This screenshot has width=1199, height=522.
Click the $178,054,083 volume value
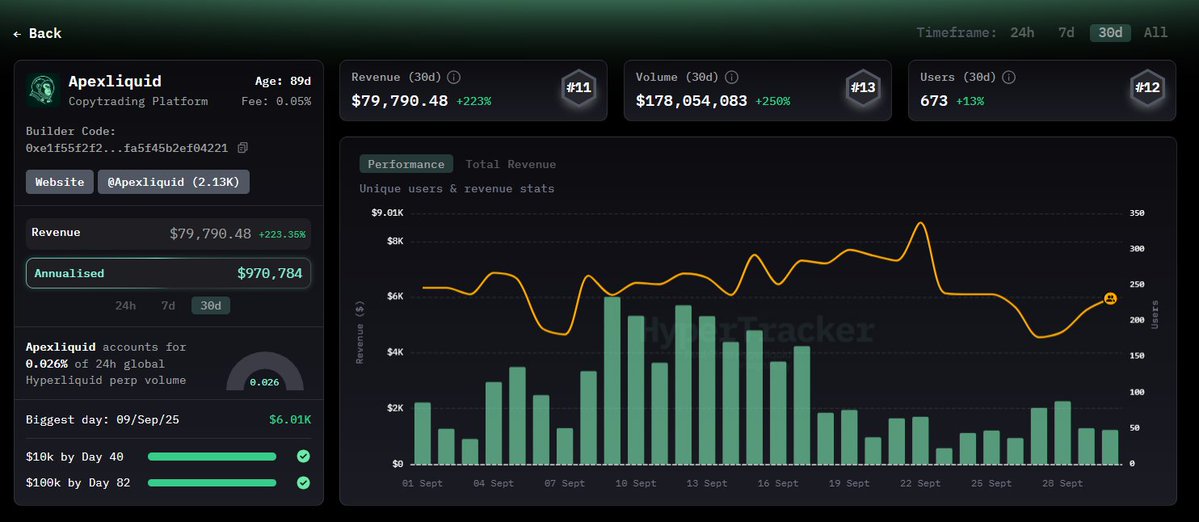click(691, 100)
